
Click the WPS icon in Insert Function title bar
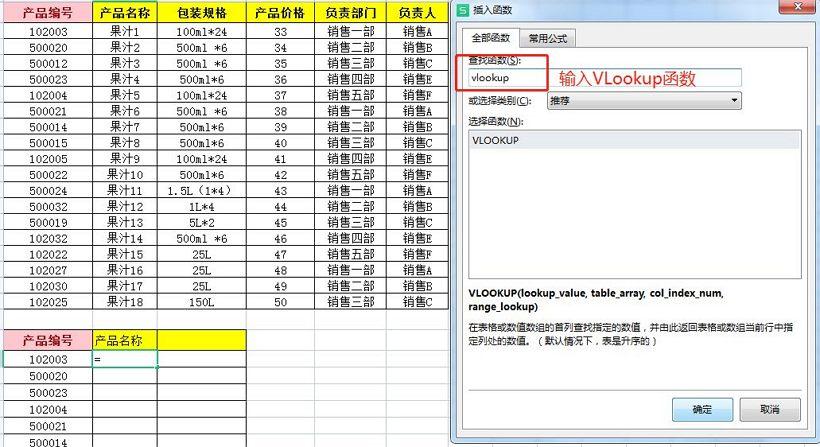[x=463, y=10]
